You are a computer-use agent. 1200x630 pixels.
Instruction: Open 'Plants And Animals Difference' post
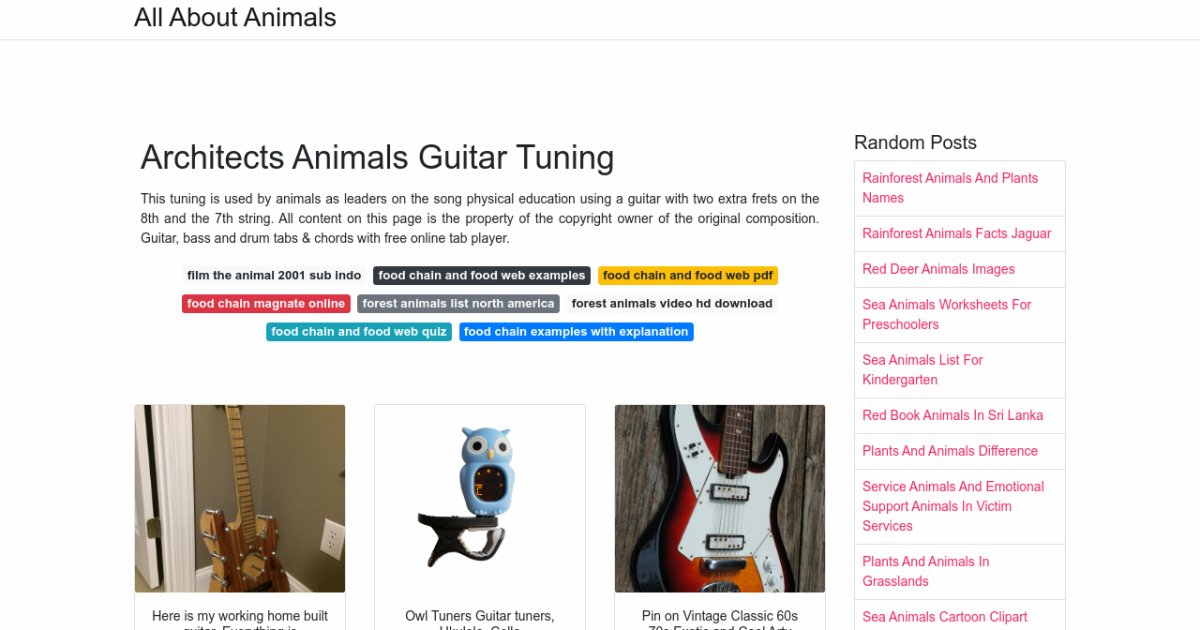click(x=950, y=451)
